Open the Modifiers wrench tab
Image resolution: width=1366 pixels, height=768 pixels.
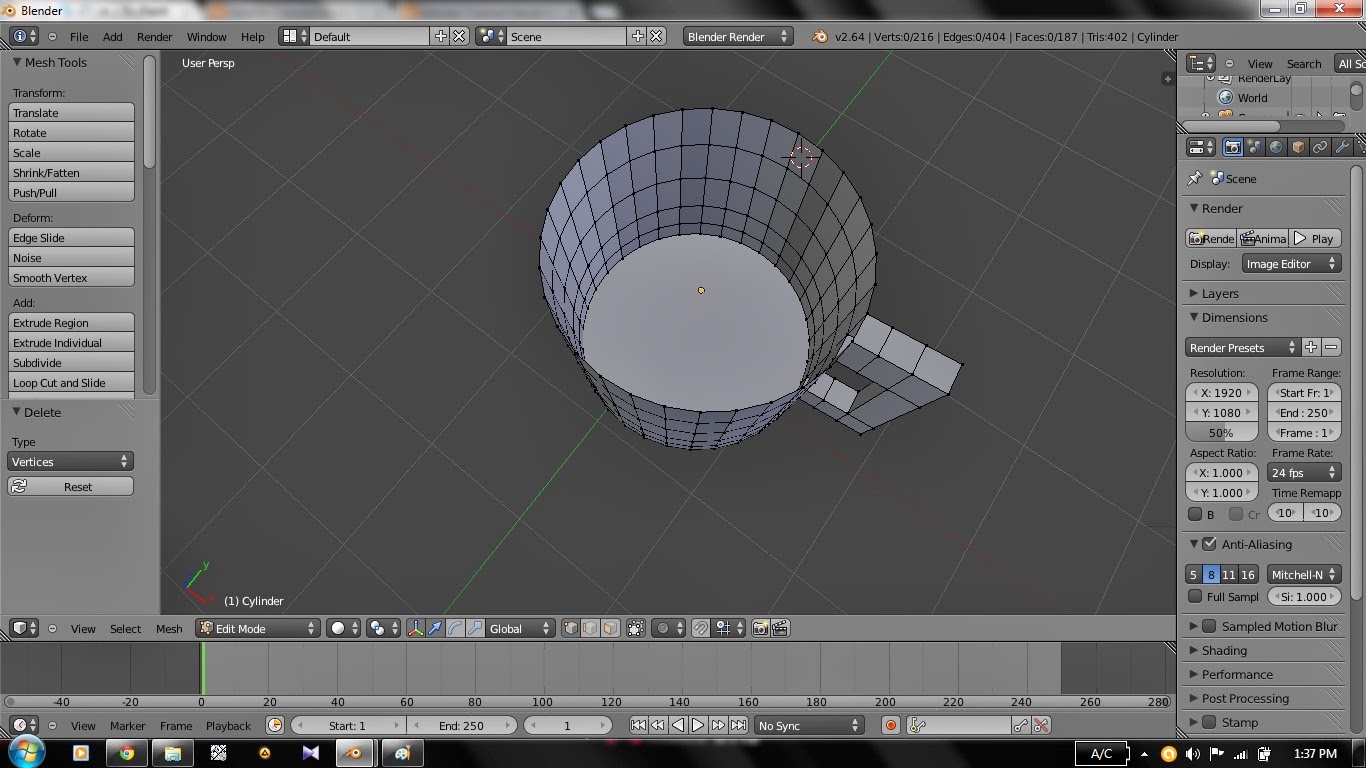pos(1342,147)
